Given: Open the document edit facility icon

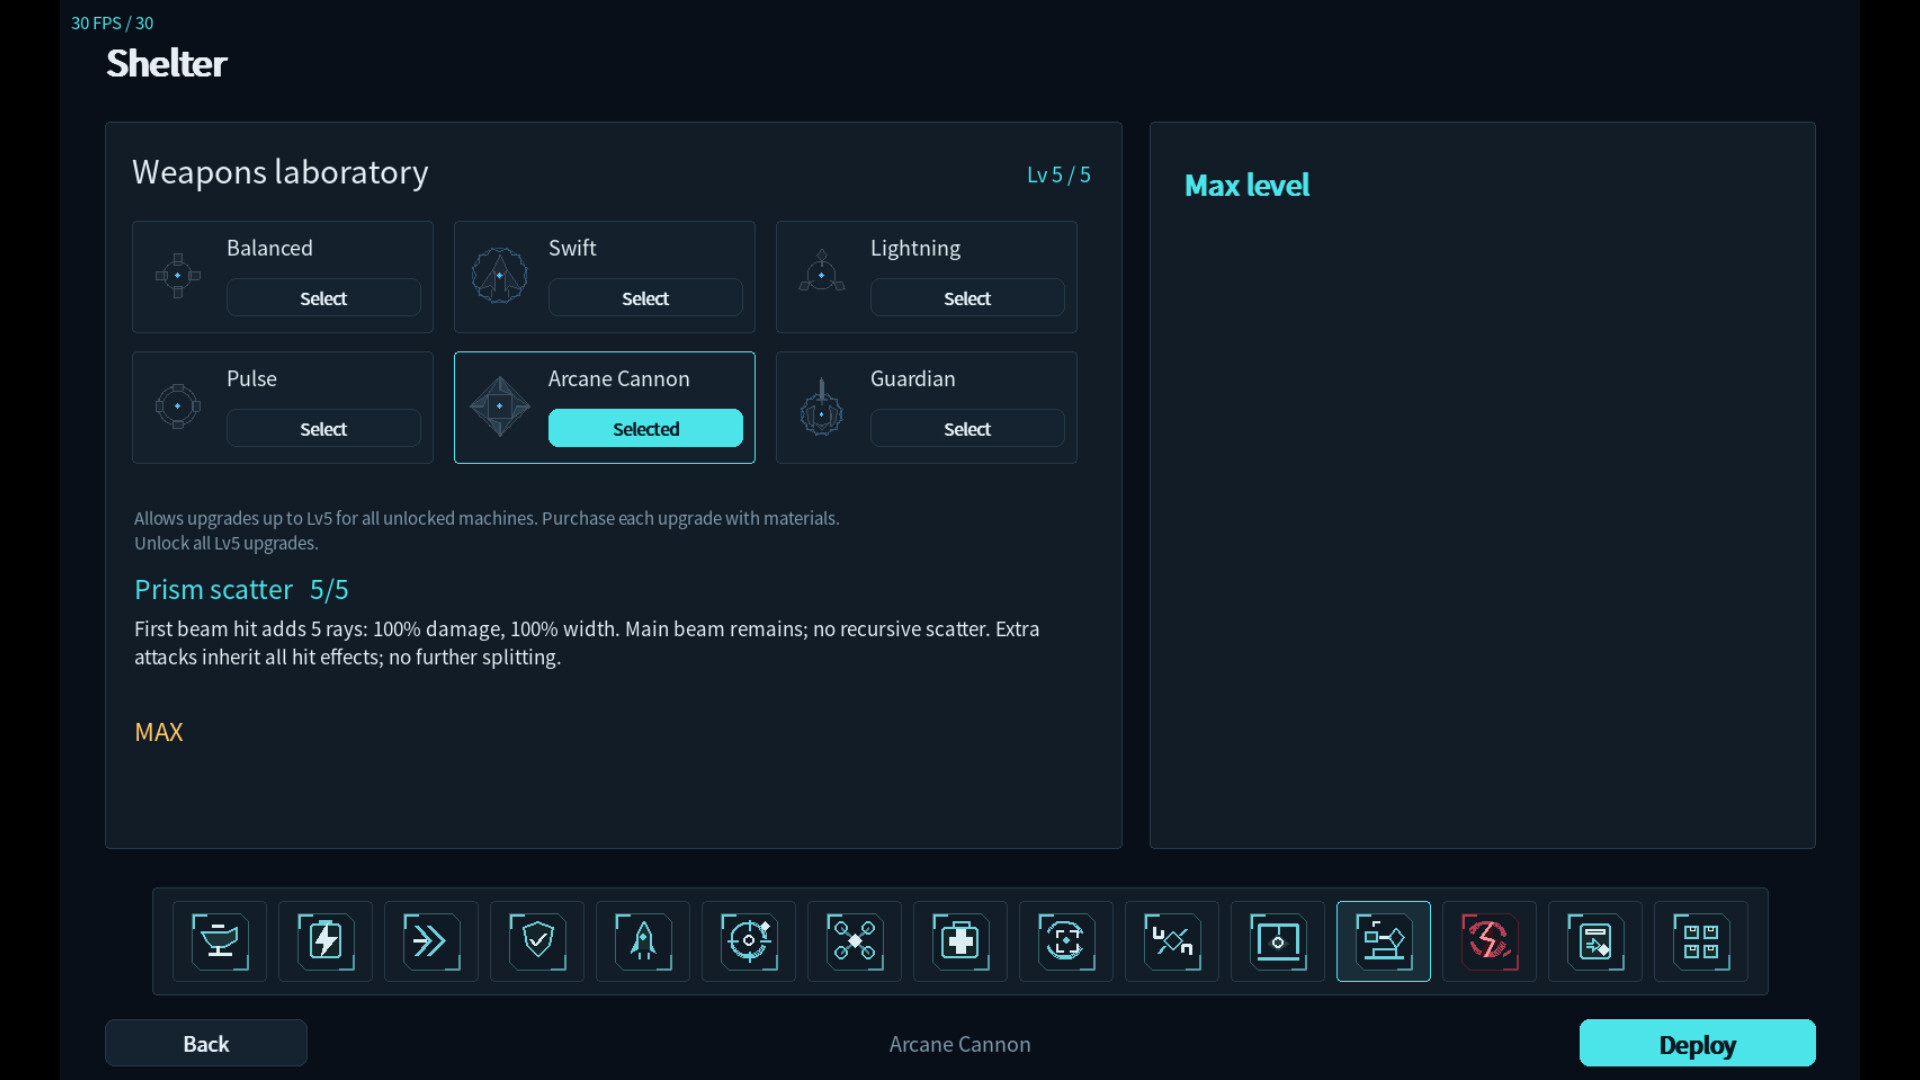Looking at the screenshot, I should 1596,941.
